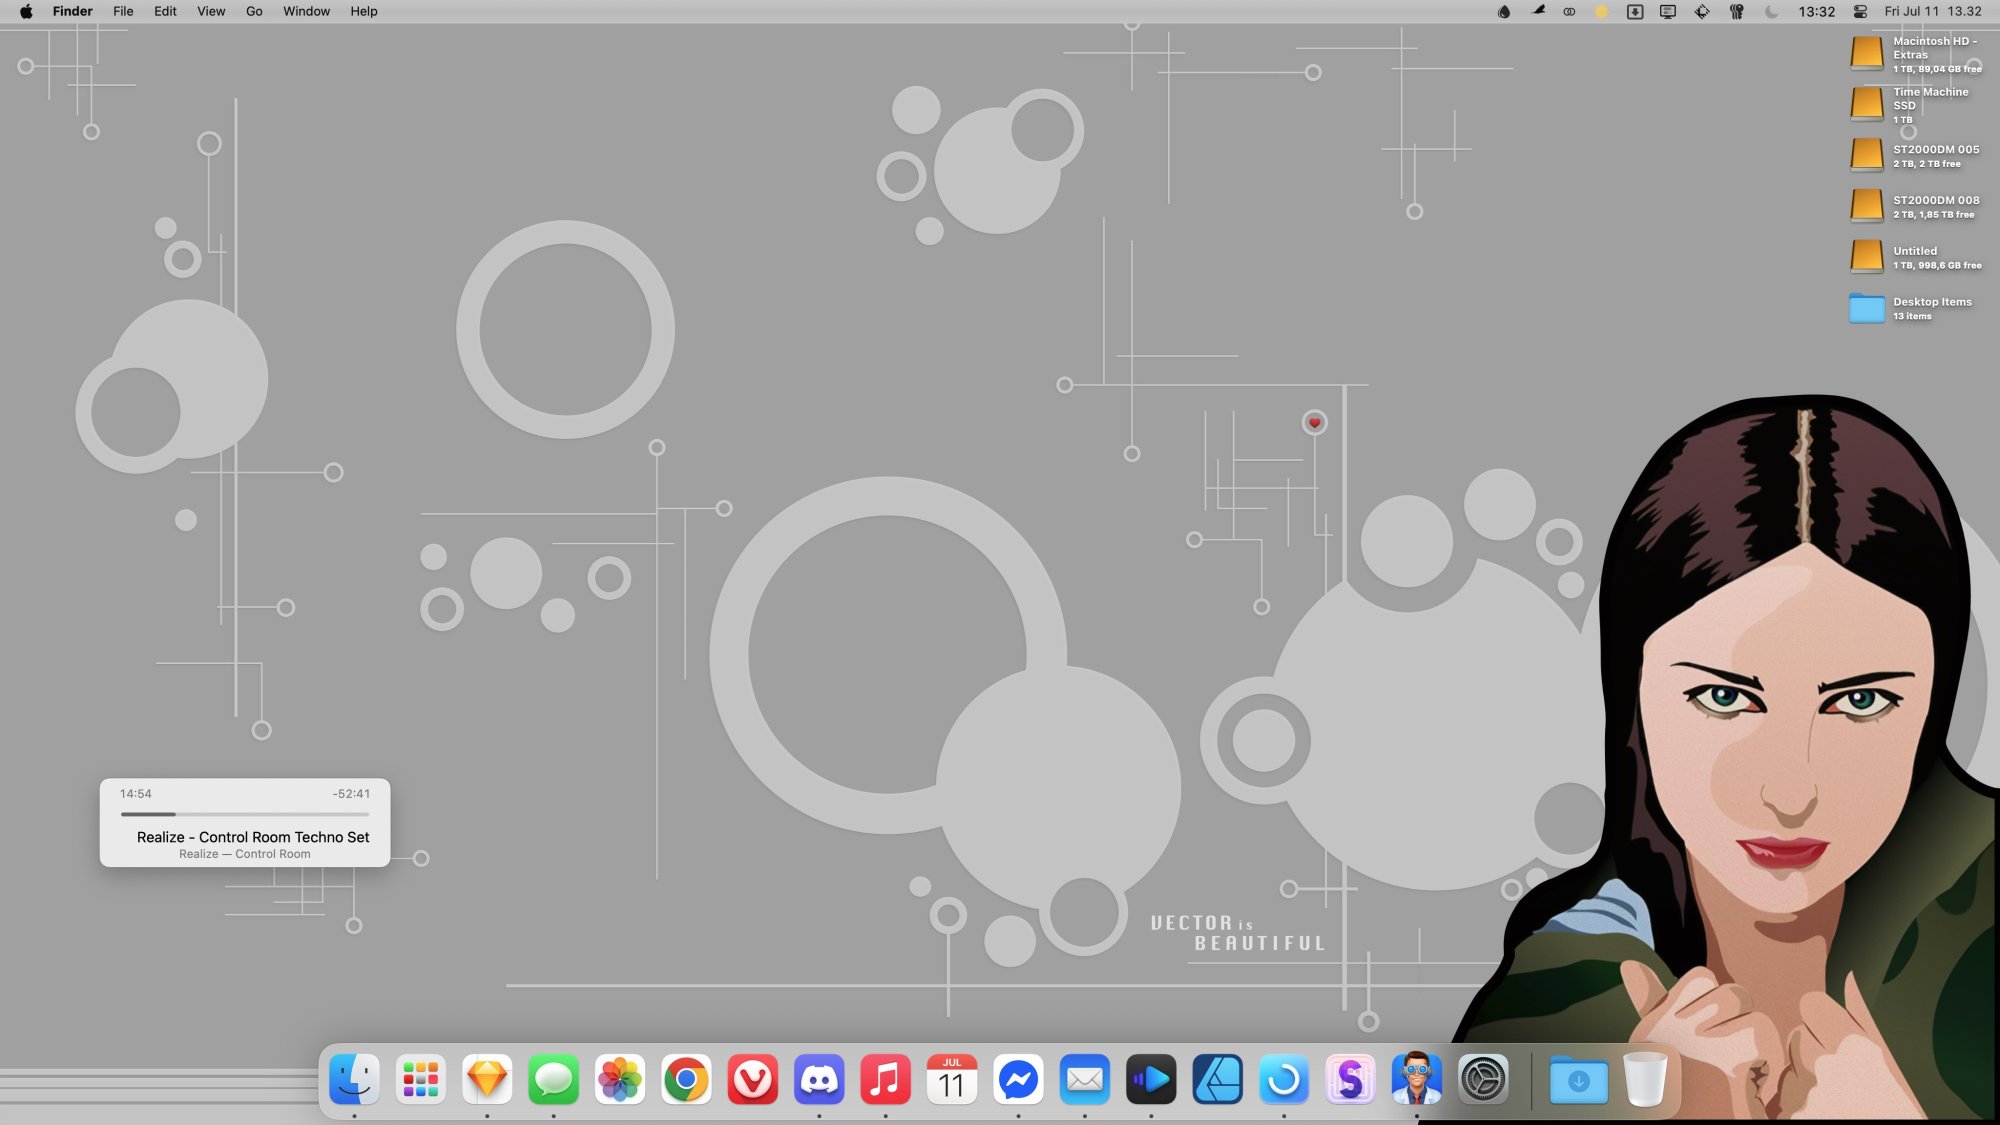
Task: Open Facebook Messenger from the Dock
Action: (x=1018, y=1080)
